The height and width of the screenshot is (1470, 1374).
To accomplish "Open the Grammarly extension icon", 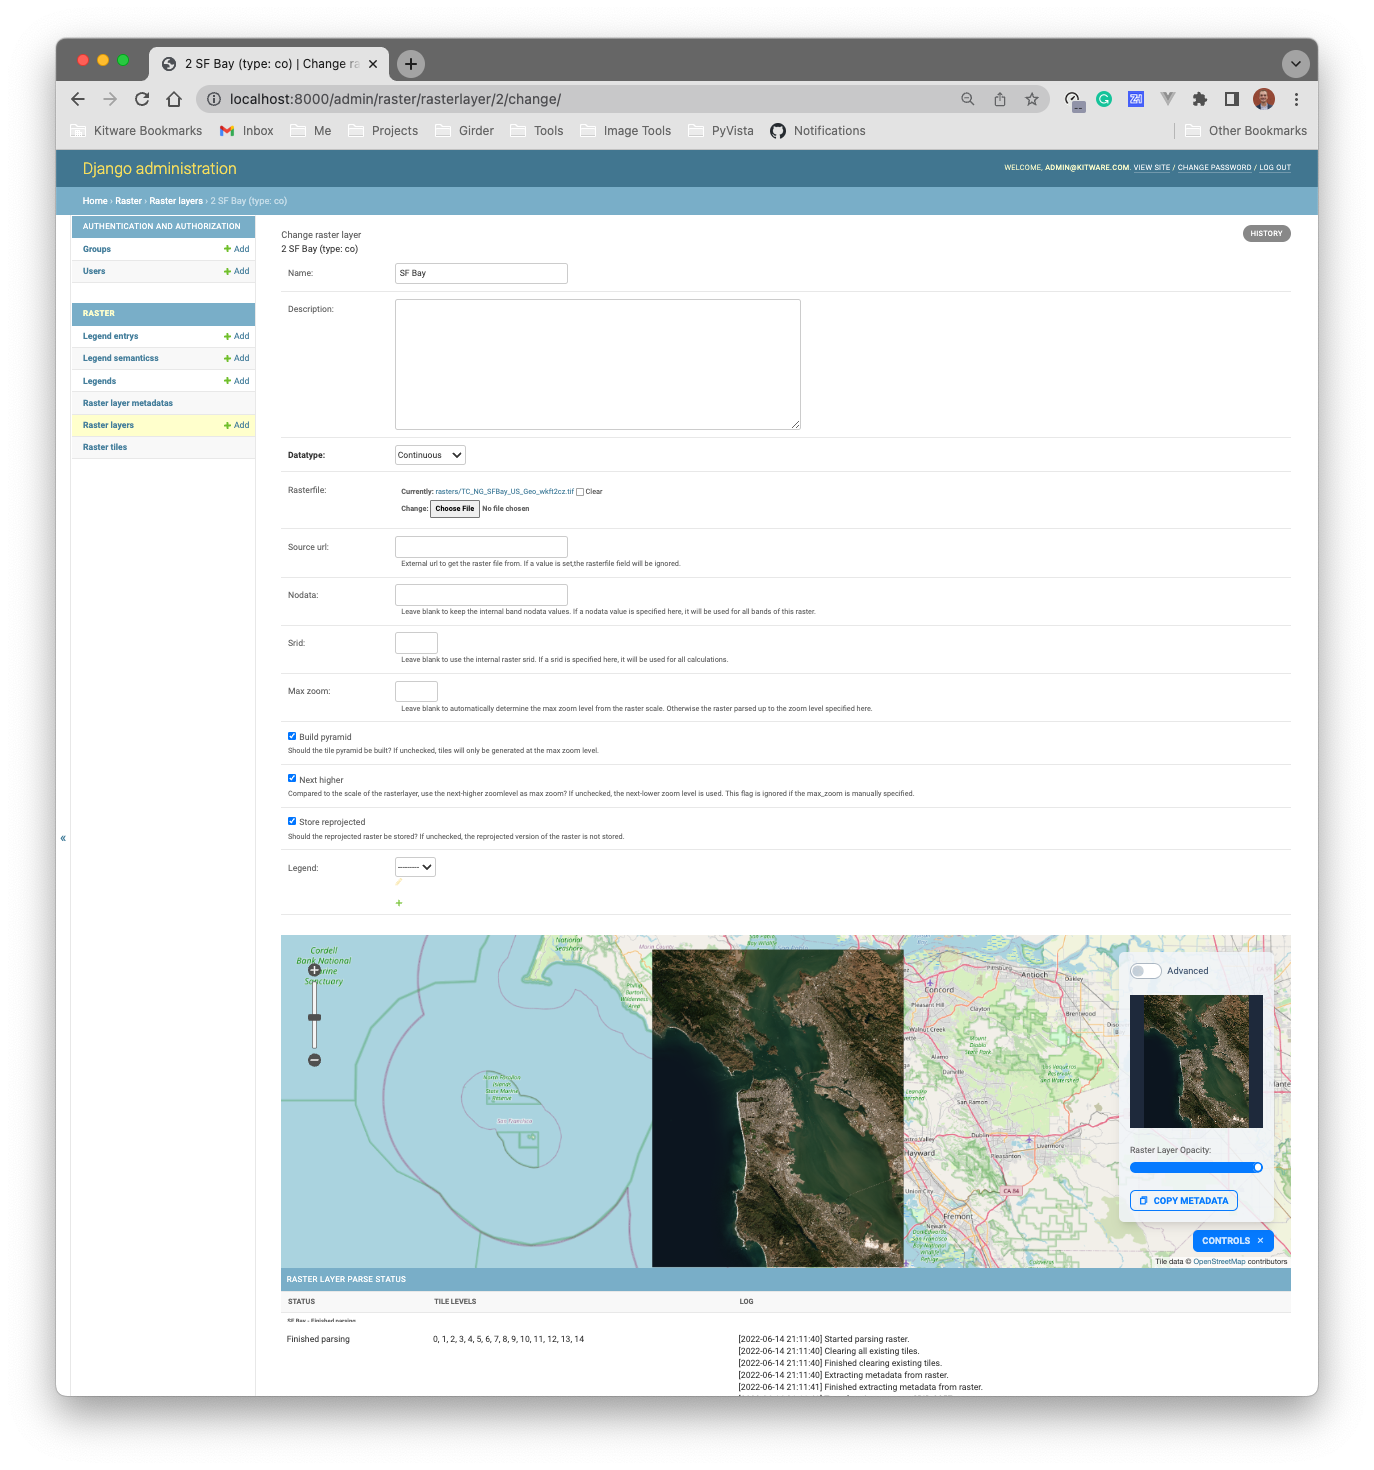I will (x=1104, y=99).
